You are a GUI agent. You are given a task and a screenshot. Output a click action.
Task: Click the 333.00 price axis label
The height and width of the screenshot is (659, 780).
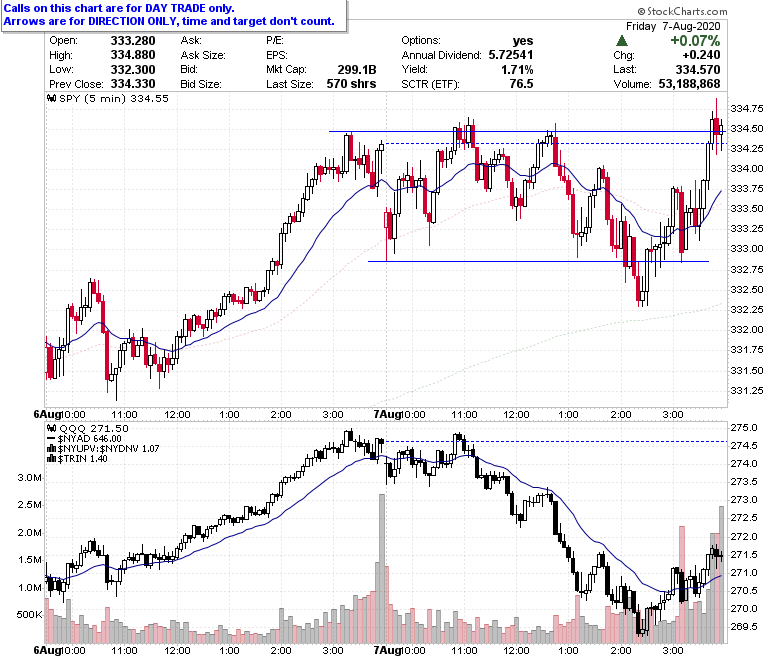point(747,249)
